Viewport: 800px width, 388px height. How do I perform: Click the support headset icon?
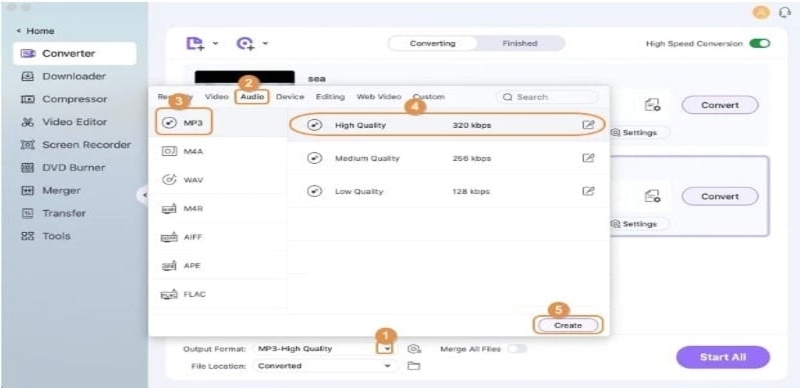[x=784, y=13]
